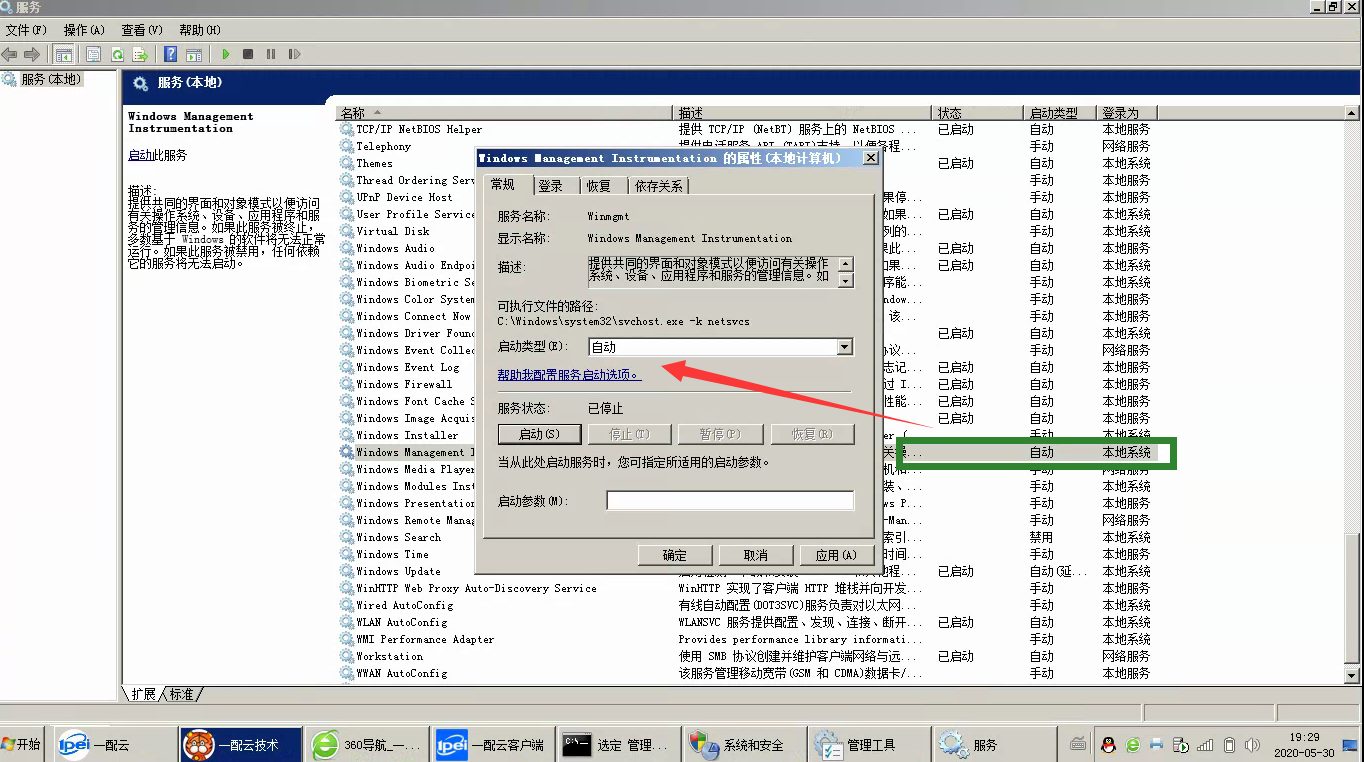Click the show/hide action pane toolbar icon
Viewport: 1364px width, 762px height.
point(194,54)
